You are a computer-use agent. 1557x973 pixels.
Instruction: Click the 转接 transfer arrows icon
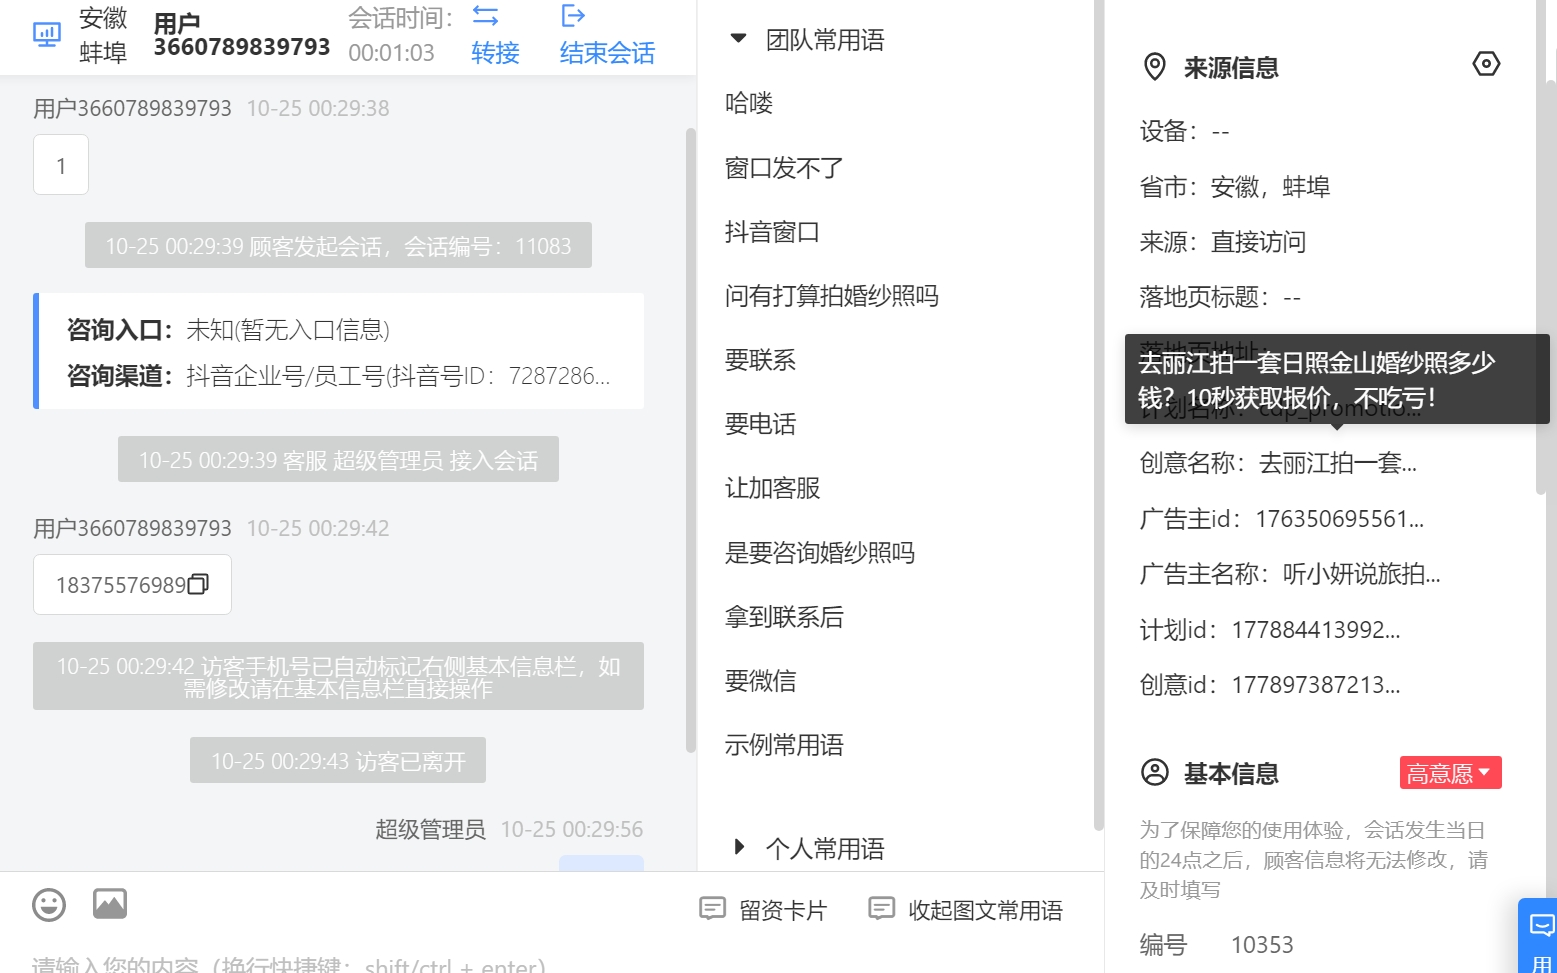[x=485, y=15]
